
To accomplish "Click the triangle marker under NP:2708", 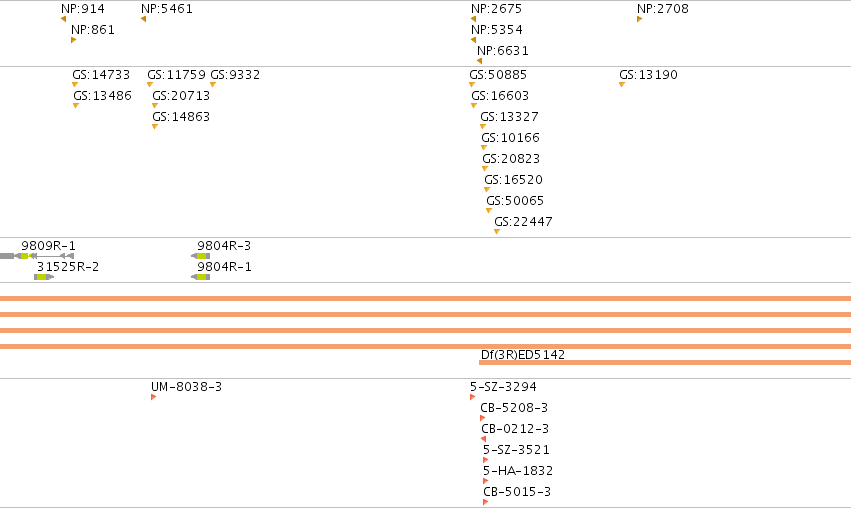I will click(639, 19).
